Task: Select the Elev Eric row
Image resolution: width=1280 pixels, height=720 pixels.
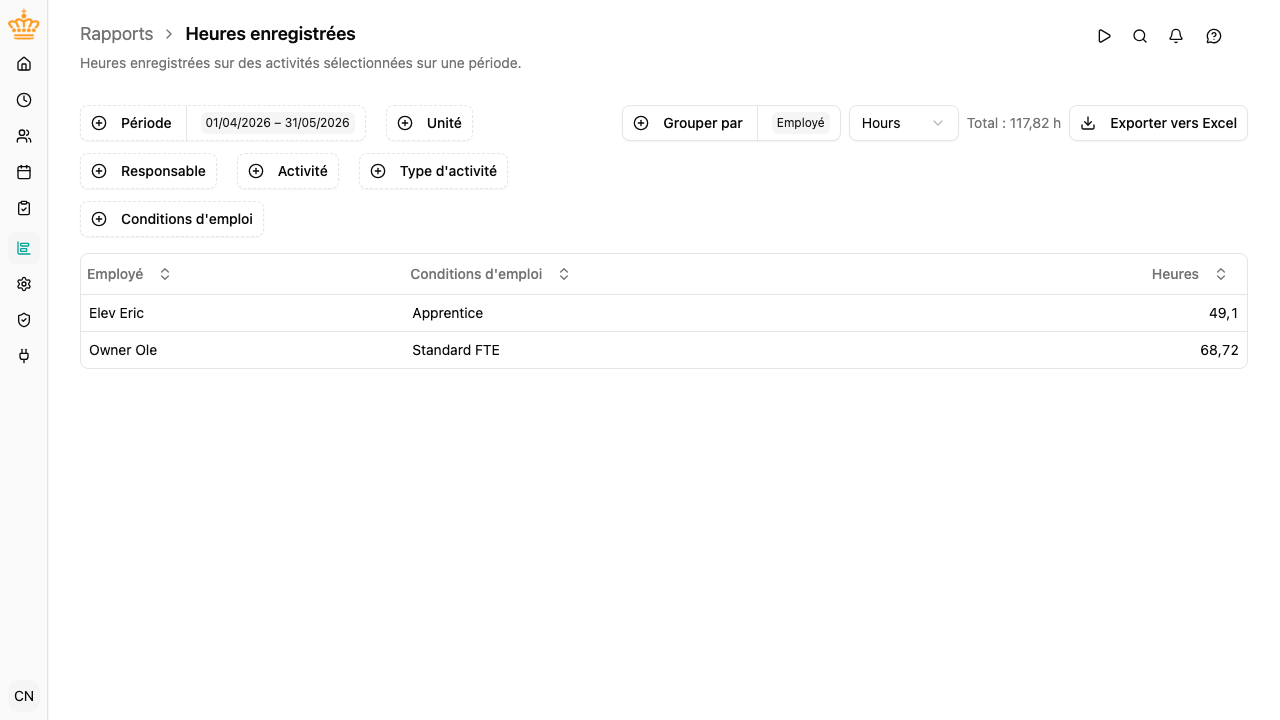Action: (x=664, y=313)
